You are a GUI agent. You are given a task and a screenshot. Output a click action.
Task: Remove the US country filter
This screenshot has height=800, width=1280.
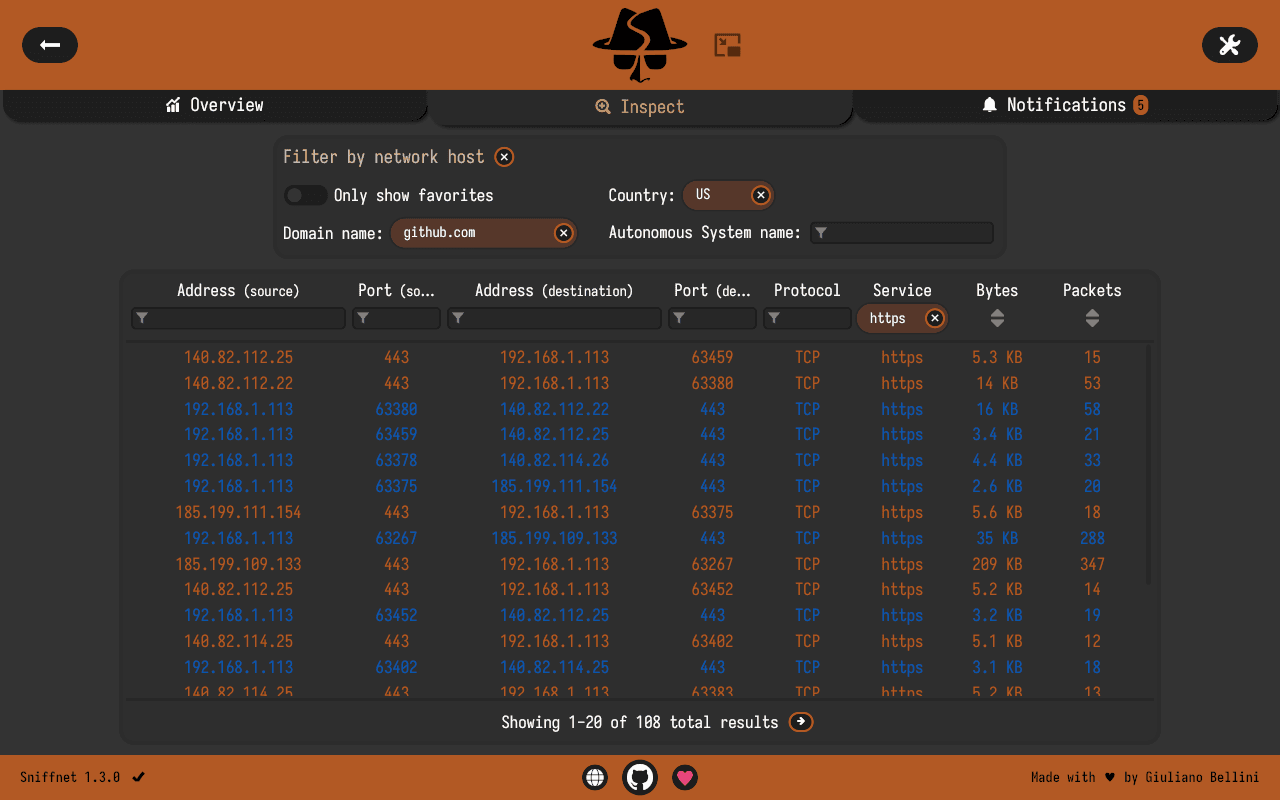pos(761,195)
